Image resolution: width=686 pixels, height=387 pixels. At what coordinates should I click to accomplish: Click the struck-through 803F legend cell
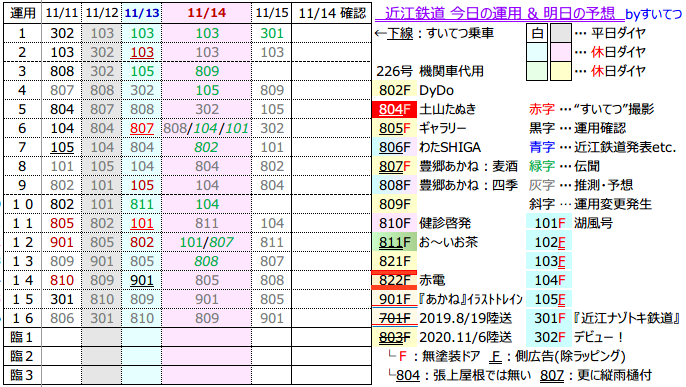pos(394,337)
